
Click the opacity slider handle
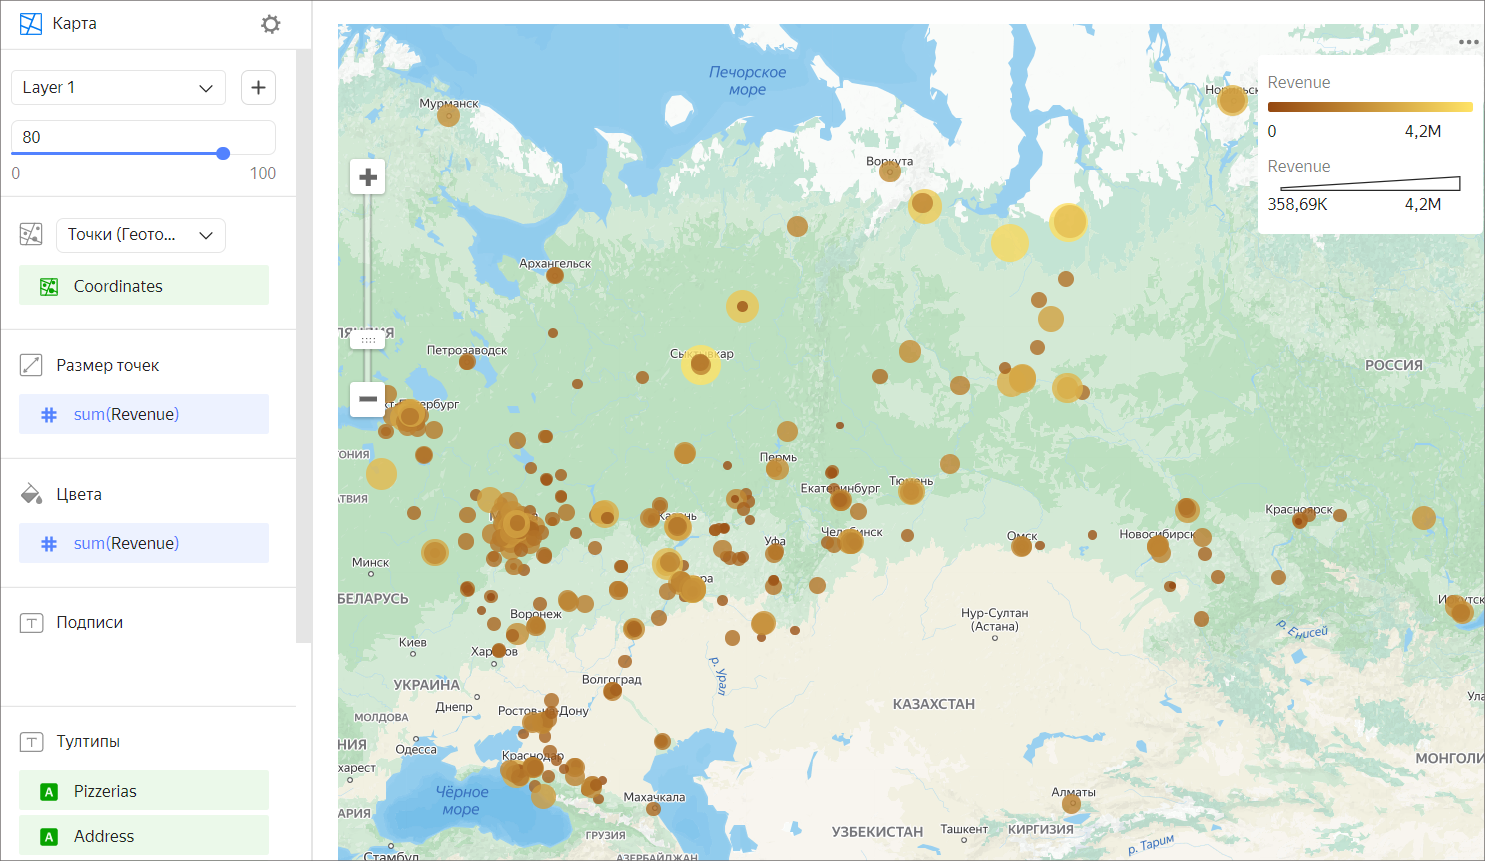223,153
